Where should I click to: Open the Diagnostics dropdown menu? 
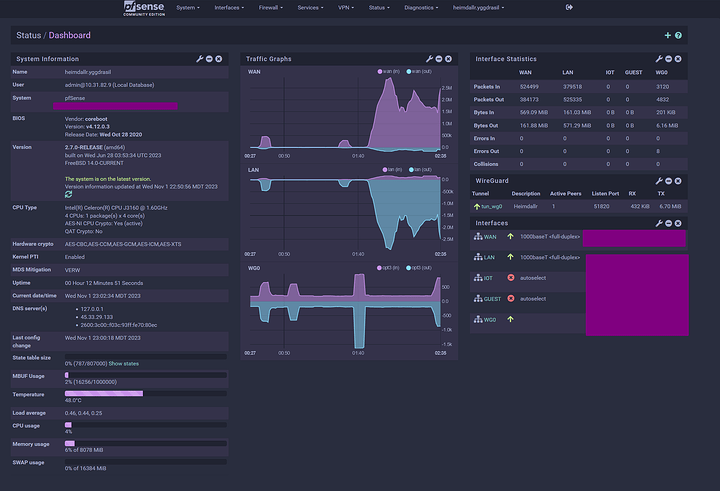(x=421, y=8)
